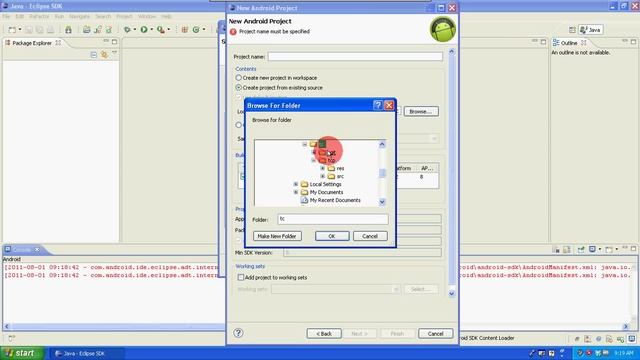640x360 pixels.
Task: Click the Display Selected Console icon
Action: (x=593, y=249)
